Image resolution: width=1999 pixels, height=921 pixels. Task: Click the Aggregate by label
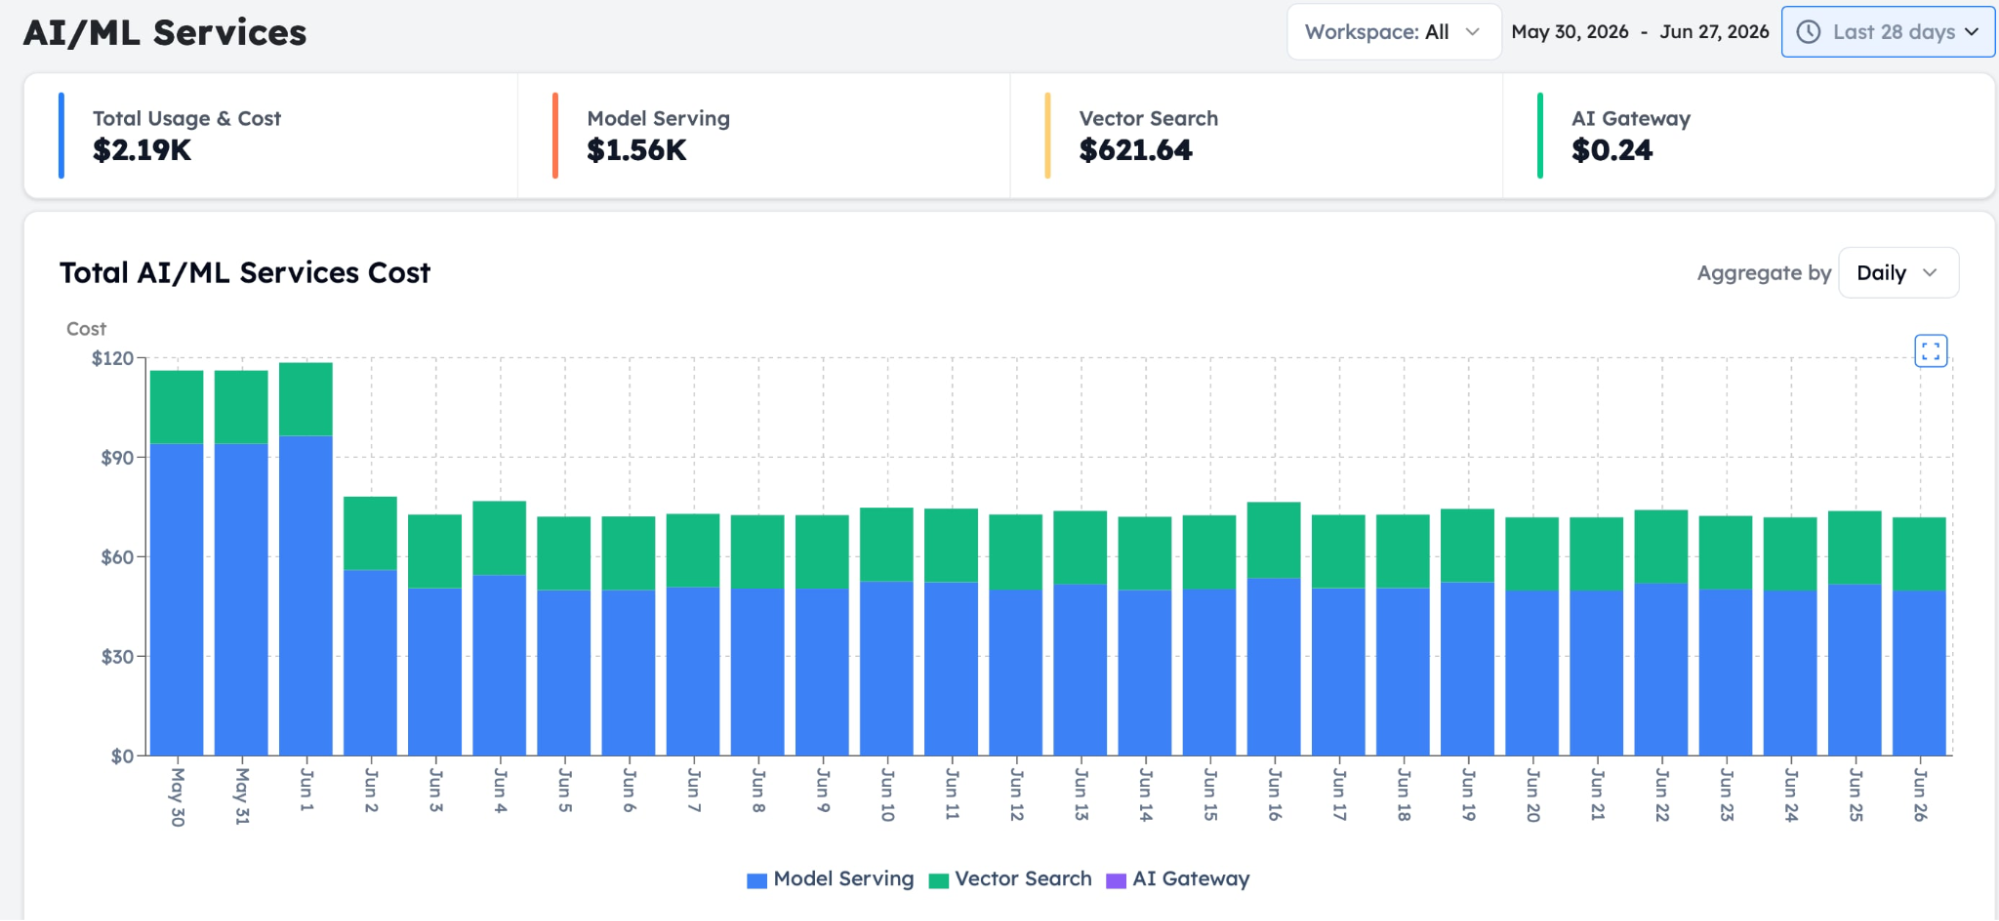(1764, 273)
